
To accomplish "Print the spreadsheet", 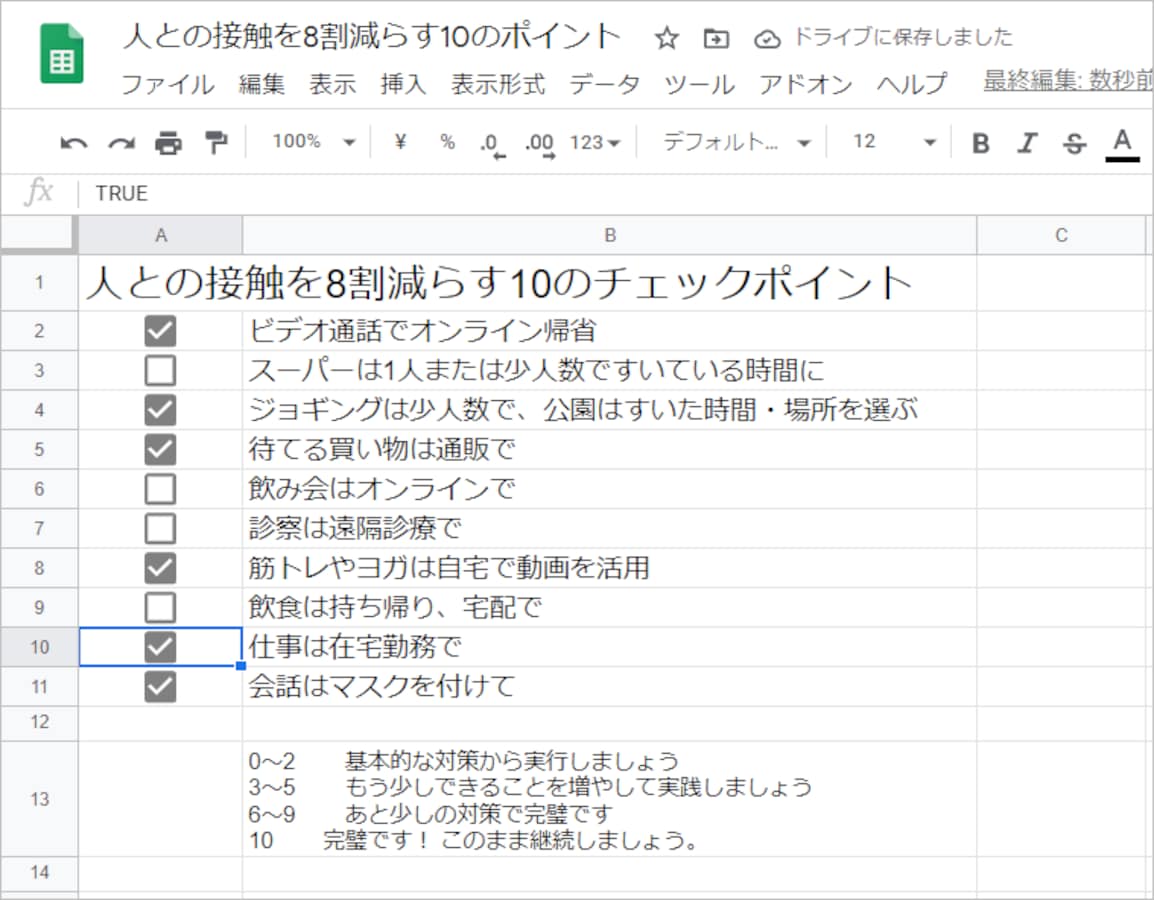I will [x=169, y=143].
